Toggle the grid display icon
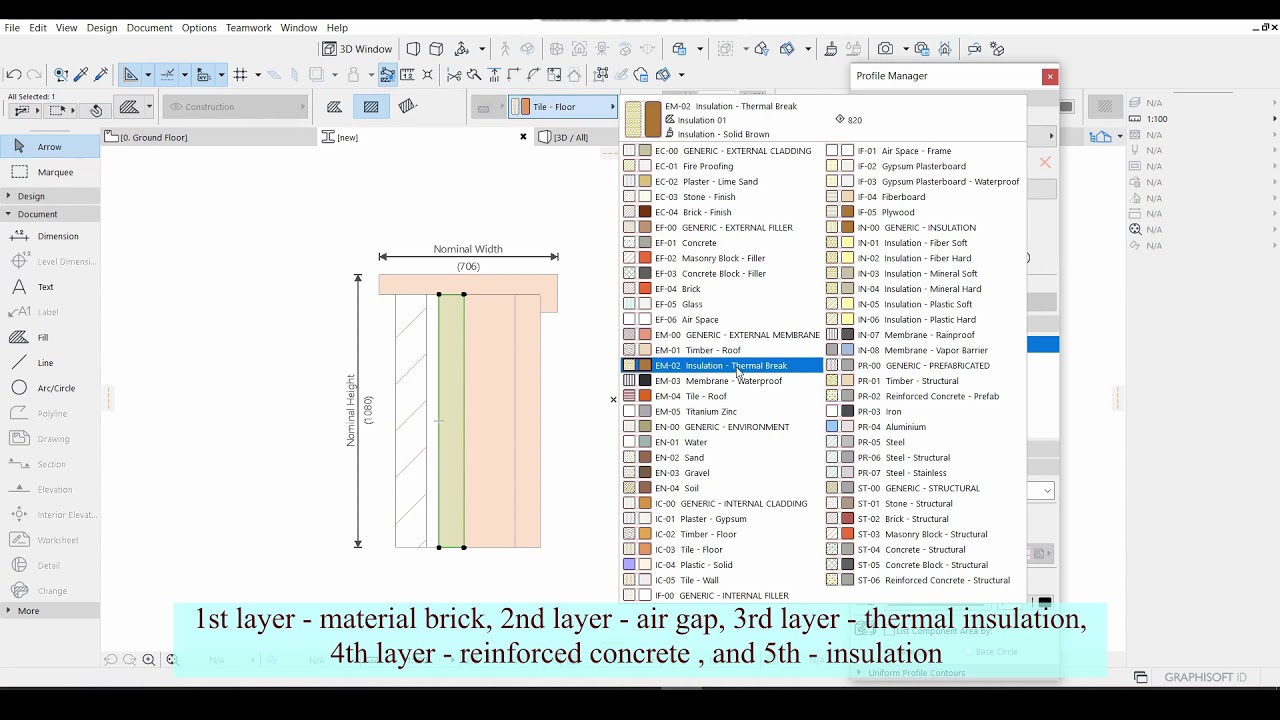This screenshot has height=720, width=1280. pos(240,75)
